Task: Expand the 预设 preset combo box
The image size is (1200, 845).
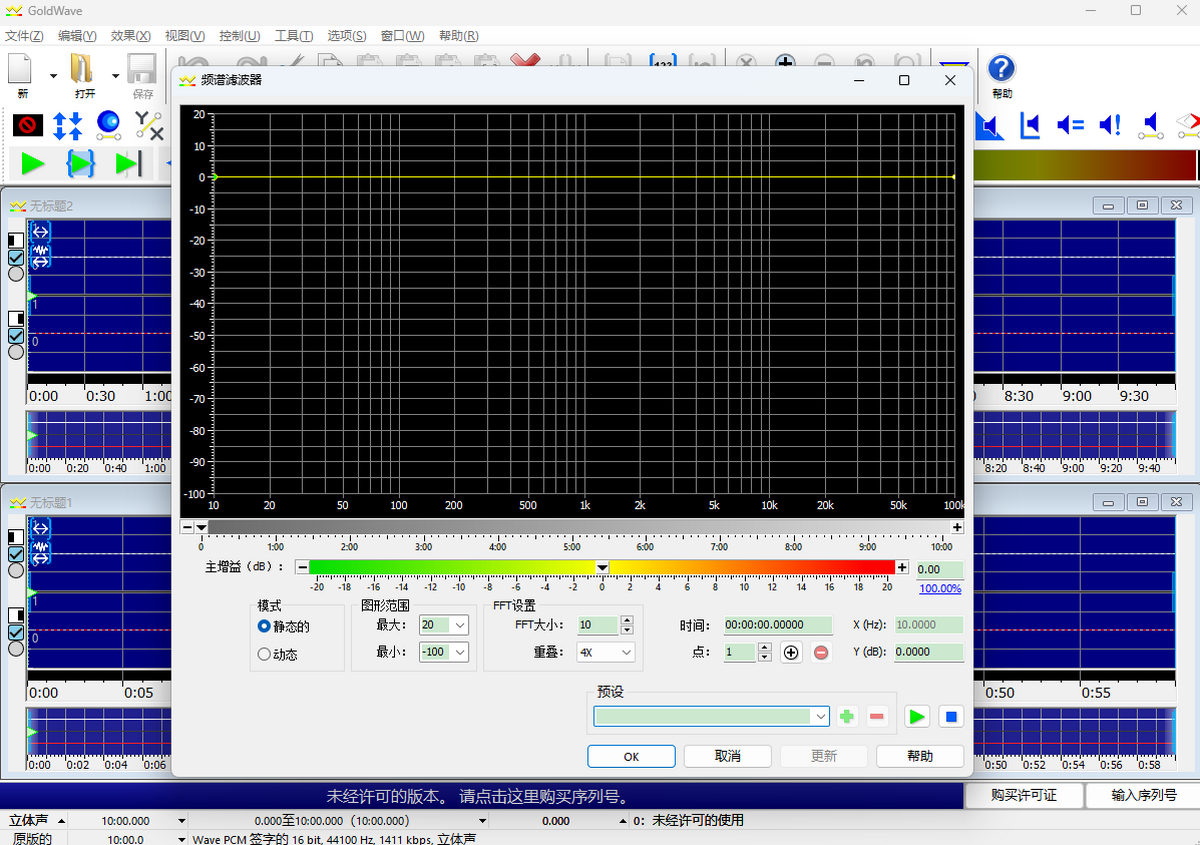Action: pos(820,716)
